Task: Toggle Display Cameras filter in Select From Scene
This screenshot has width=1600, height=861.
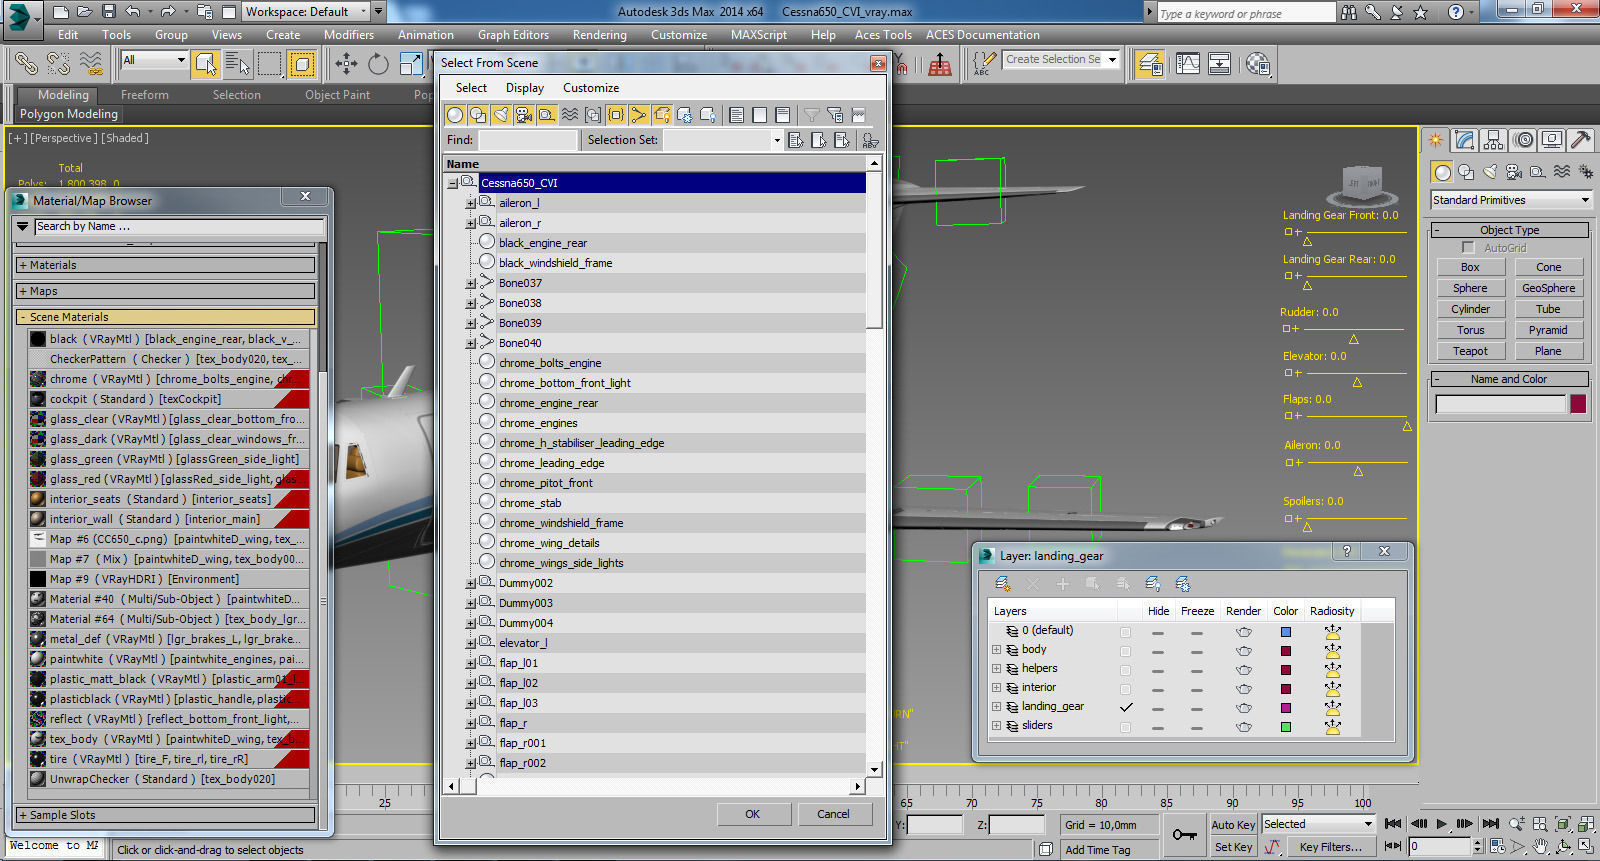Action: pyautogui.click(x=524, y=115)
